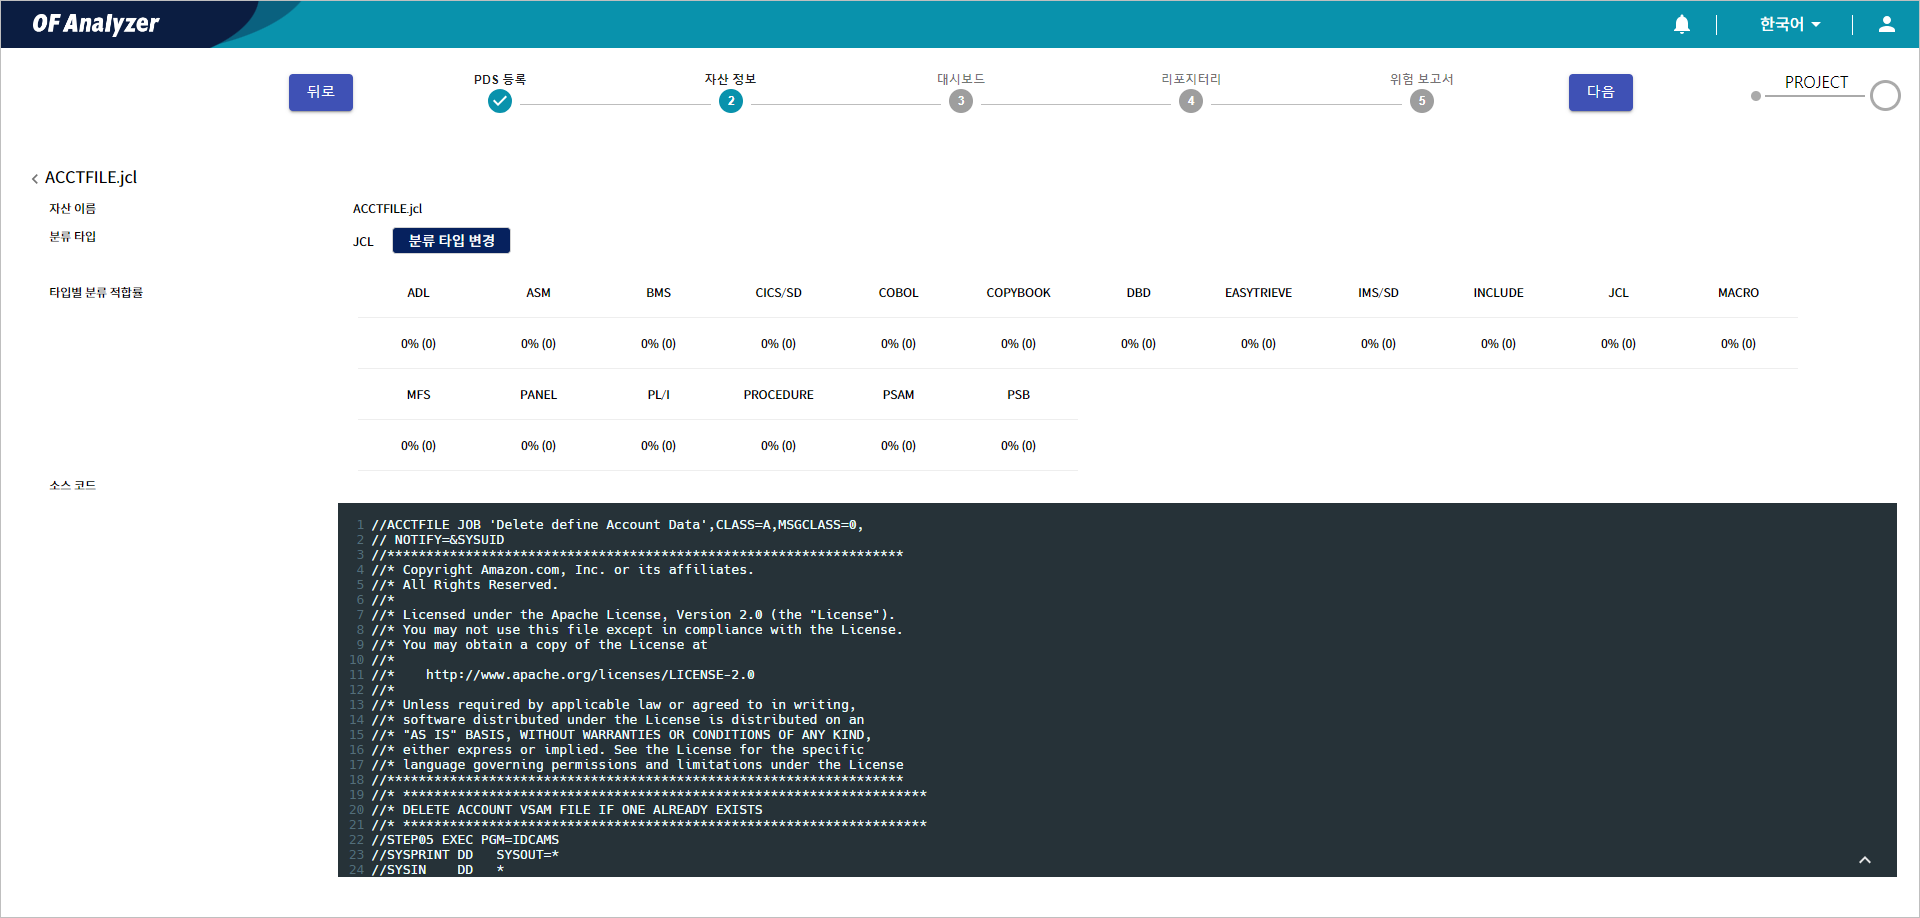Viewport: 1920px width, 918px height.
Task: Go to step 5 위험 보고서 circle
Action: pyautogui.click(x=1422, y=101)
